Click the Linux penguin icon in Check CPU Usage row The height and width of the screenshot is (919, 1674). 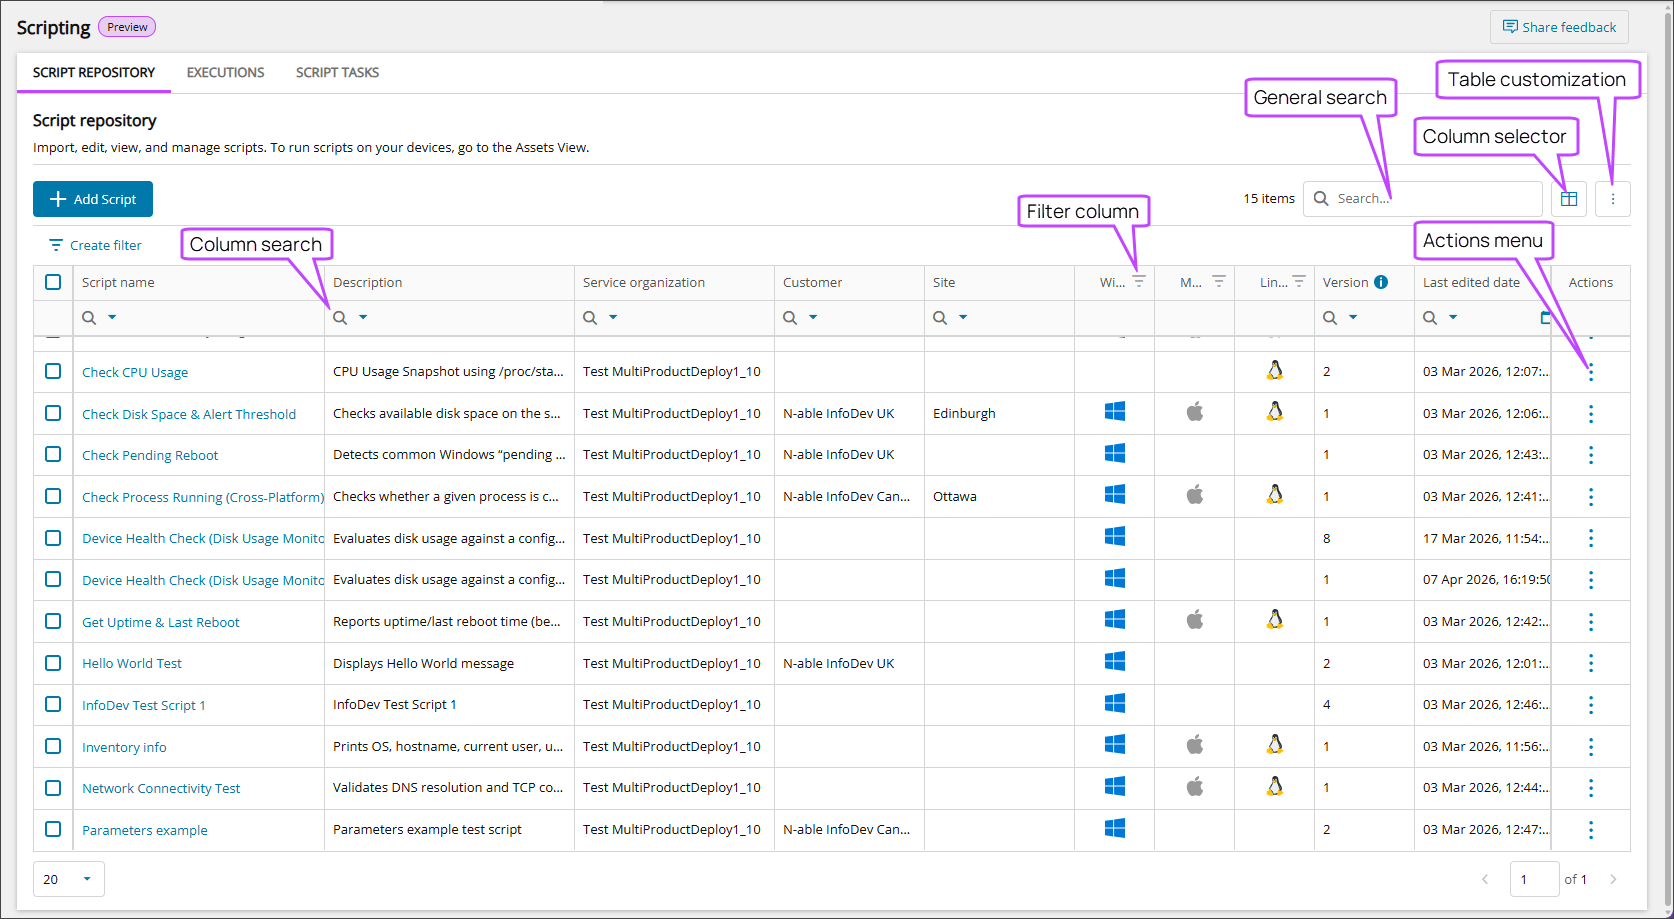[x=1275, y=371]
